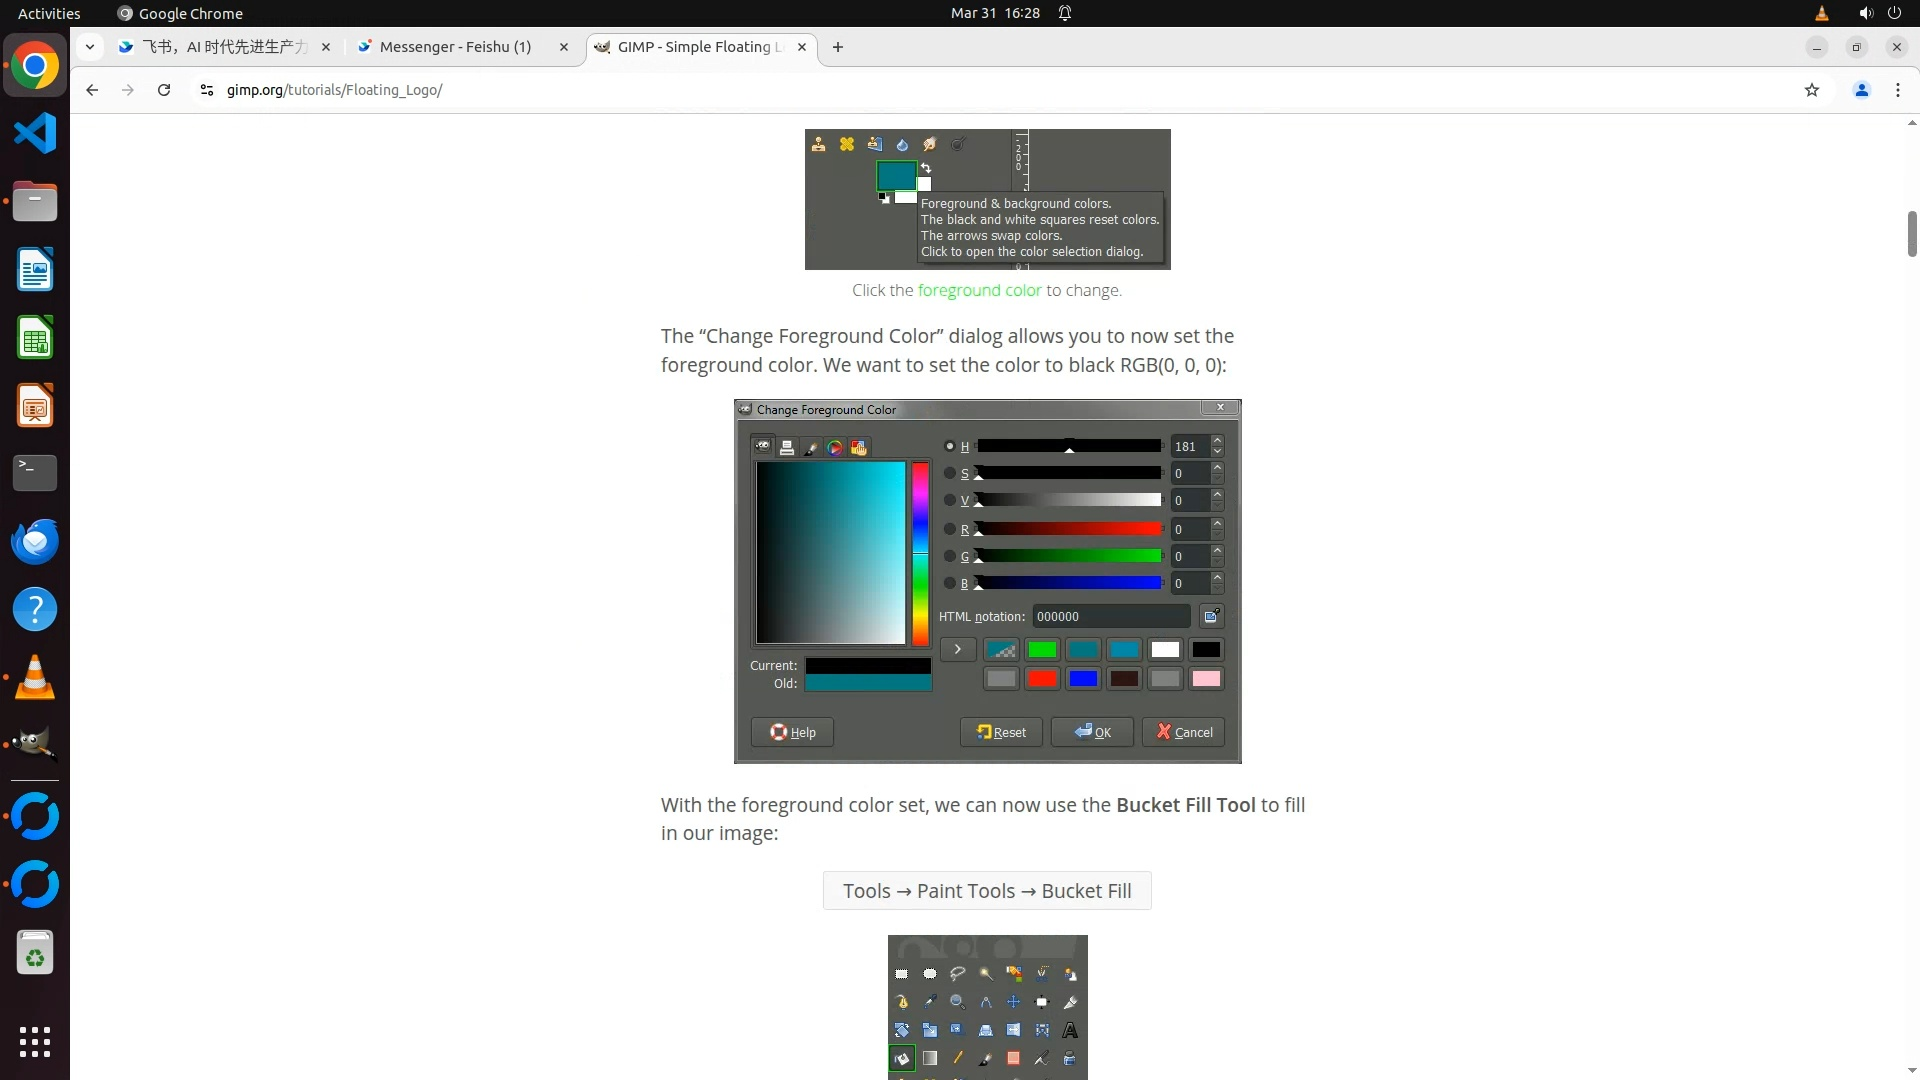Pick the green swatch in the color history
1920x1080 pixels.
coord(1042,650)
